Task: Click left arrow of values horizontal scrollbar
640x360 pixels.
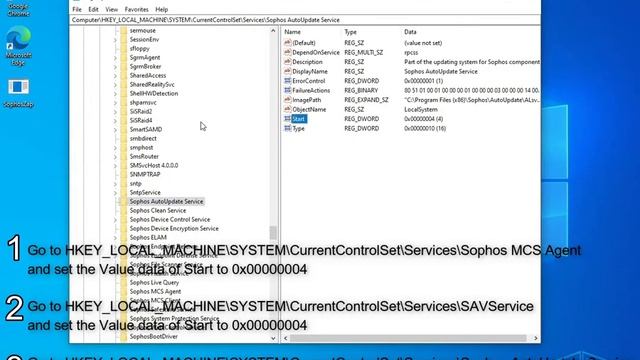Action: (285, 338)
